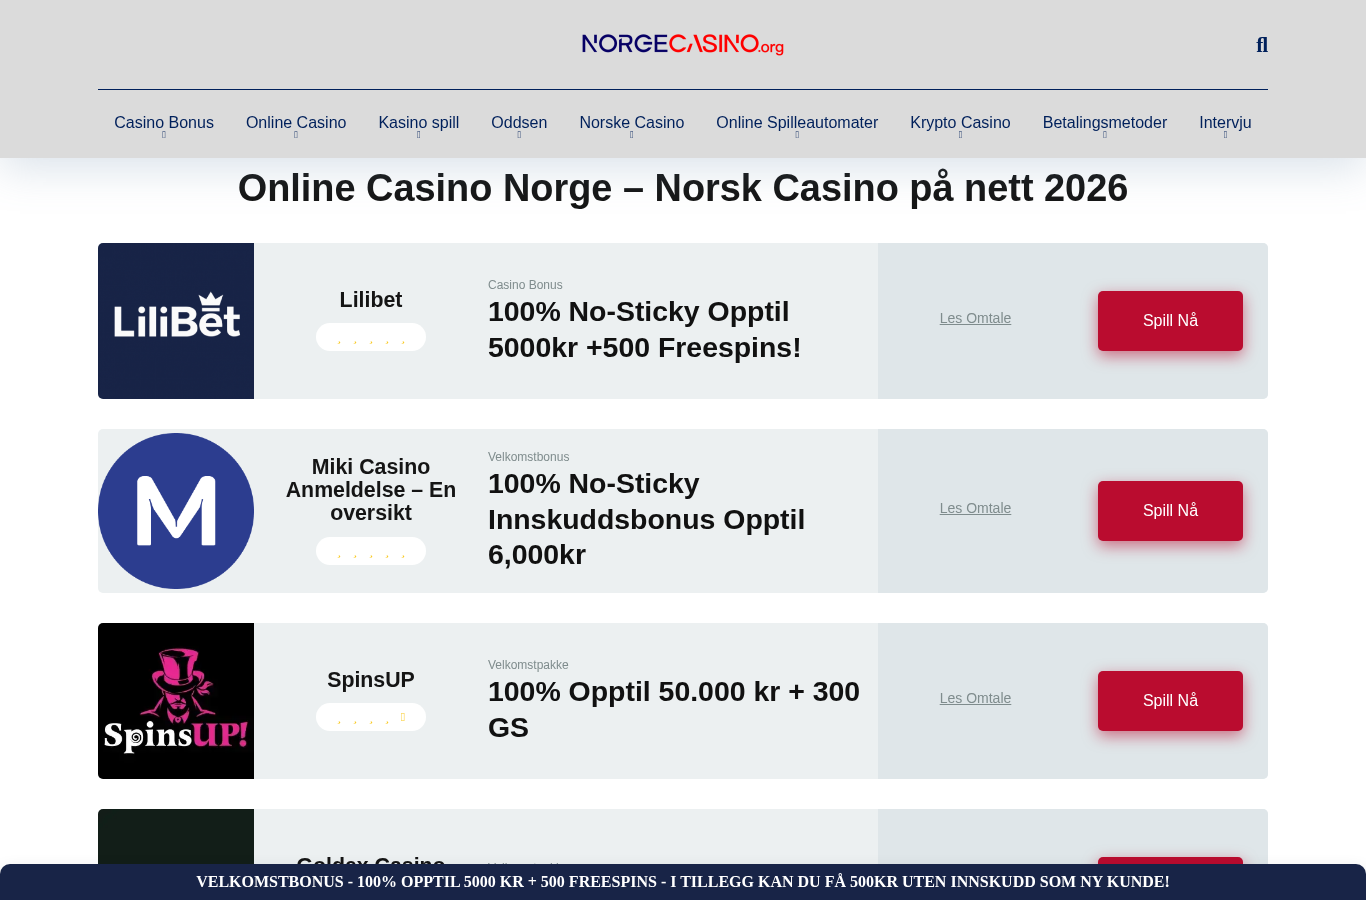
Task: Expand the Online Casino menu arrow
Action: coord(296,134)
